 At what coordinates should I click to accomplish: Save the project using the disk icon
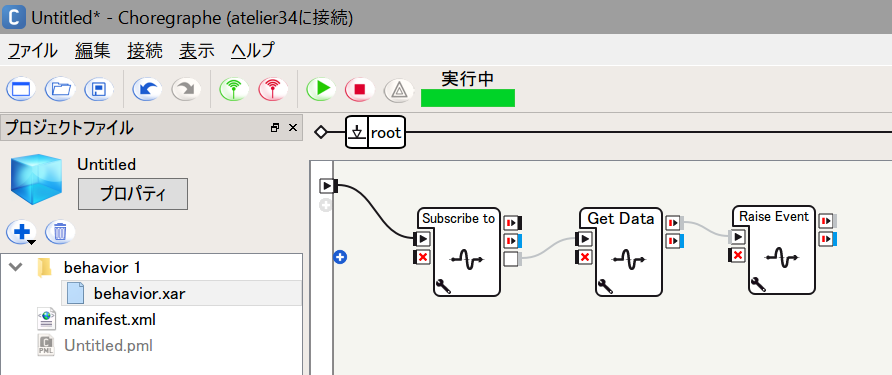pos(99,89)
